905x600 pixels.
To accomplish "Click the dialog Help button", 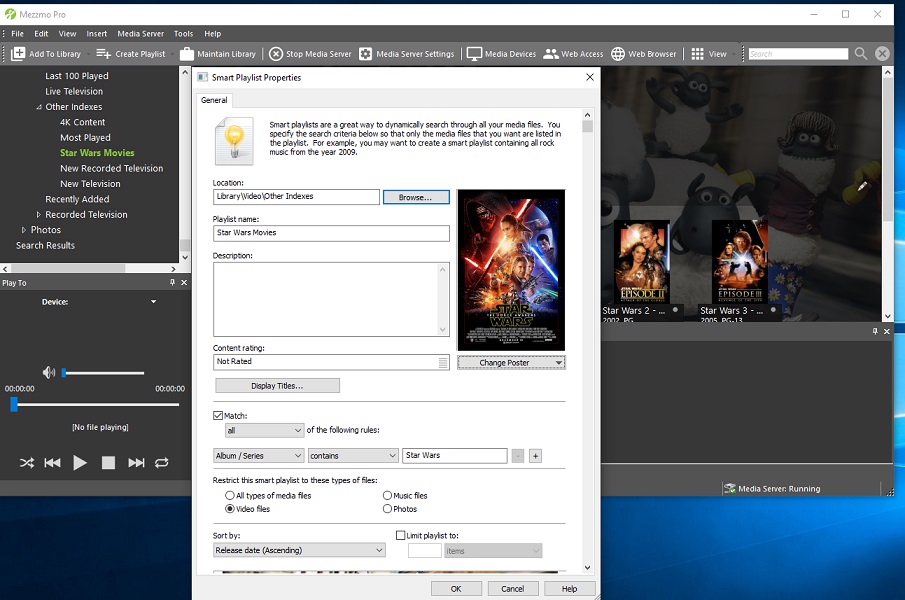I will [569, 588].
